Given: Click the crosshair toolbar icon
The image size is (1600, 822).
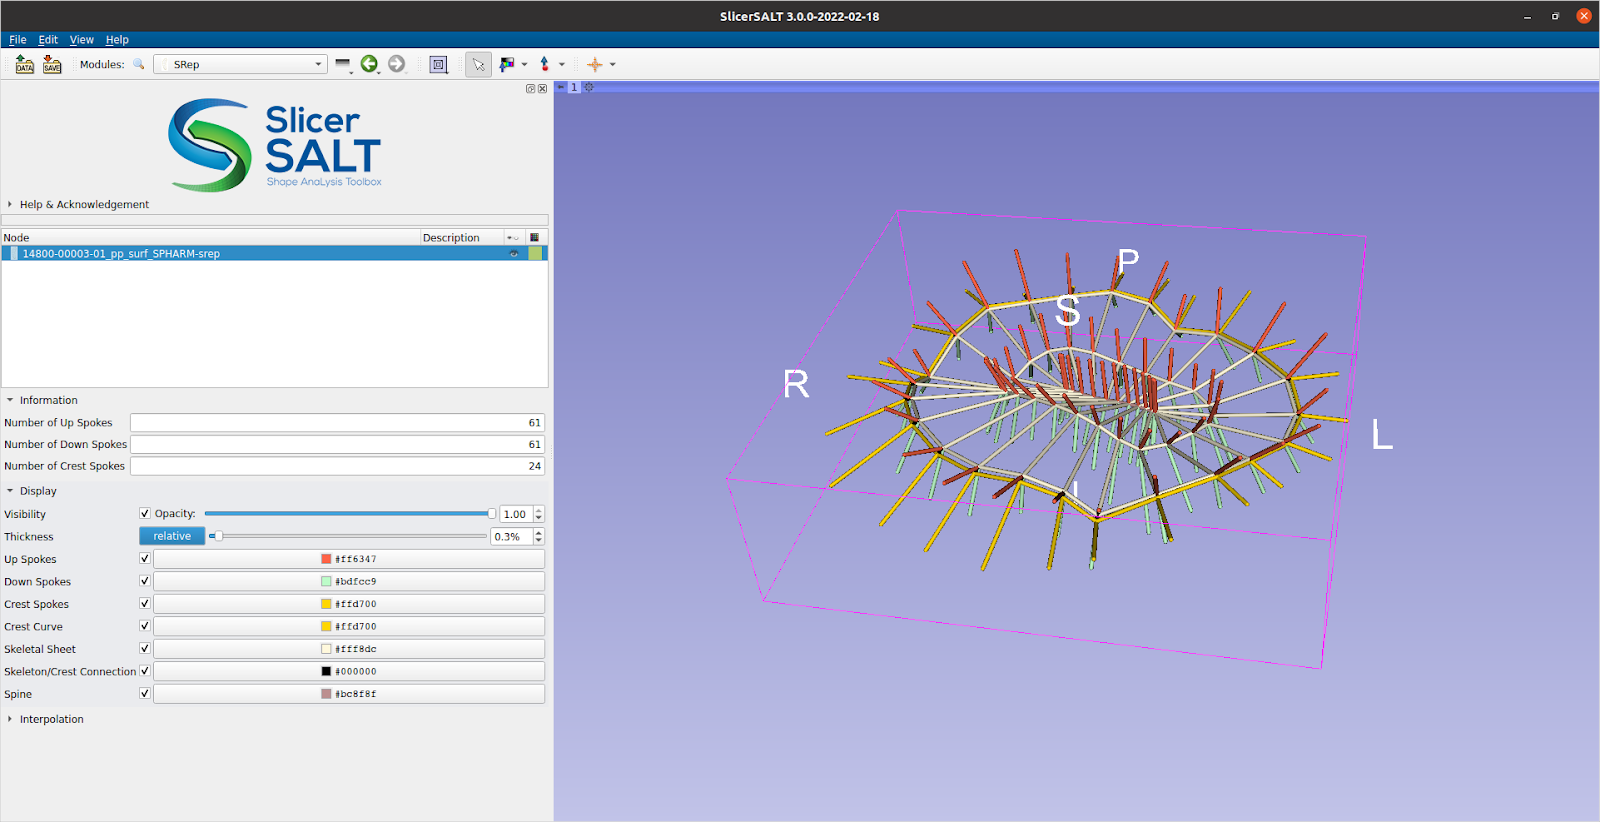Looking at the screenshot, I should coord(595,65).
